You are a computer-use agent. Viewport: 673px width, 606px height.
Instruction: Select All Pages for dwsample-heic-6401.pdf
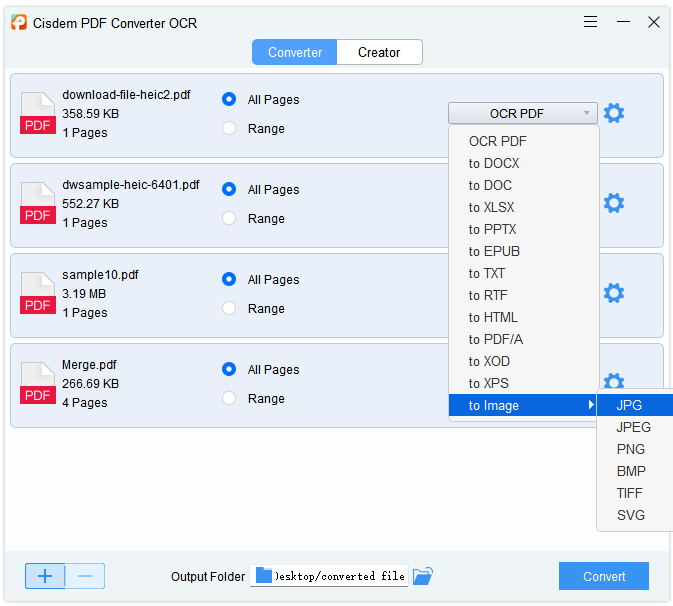(x=229, y=189)
